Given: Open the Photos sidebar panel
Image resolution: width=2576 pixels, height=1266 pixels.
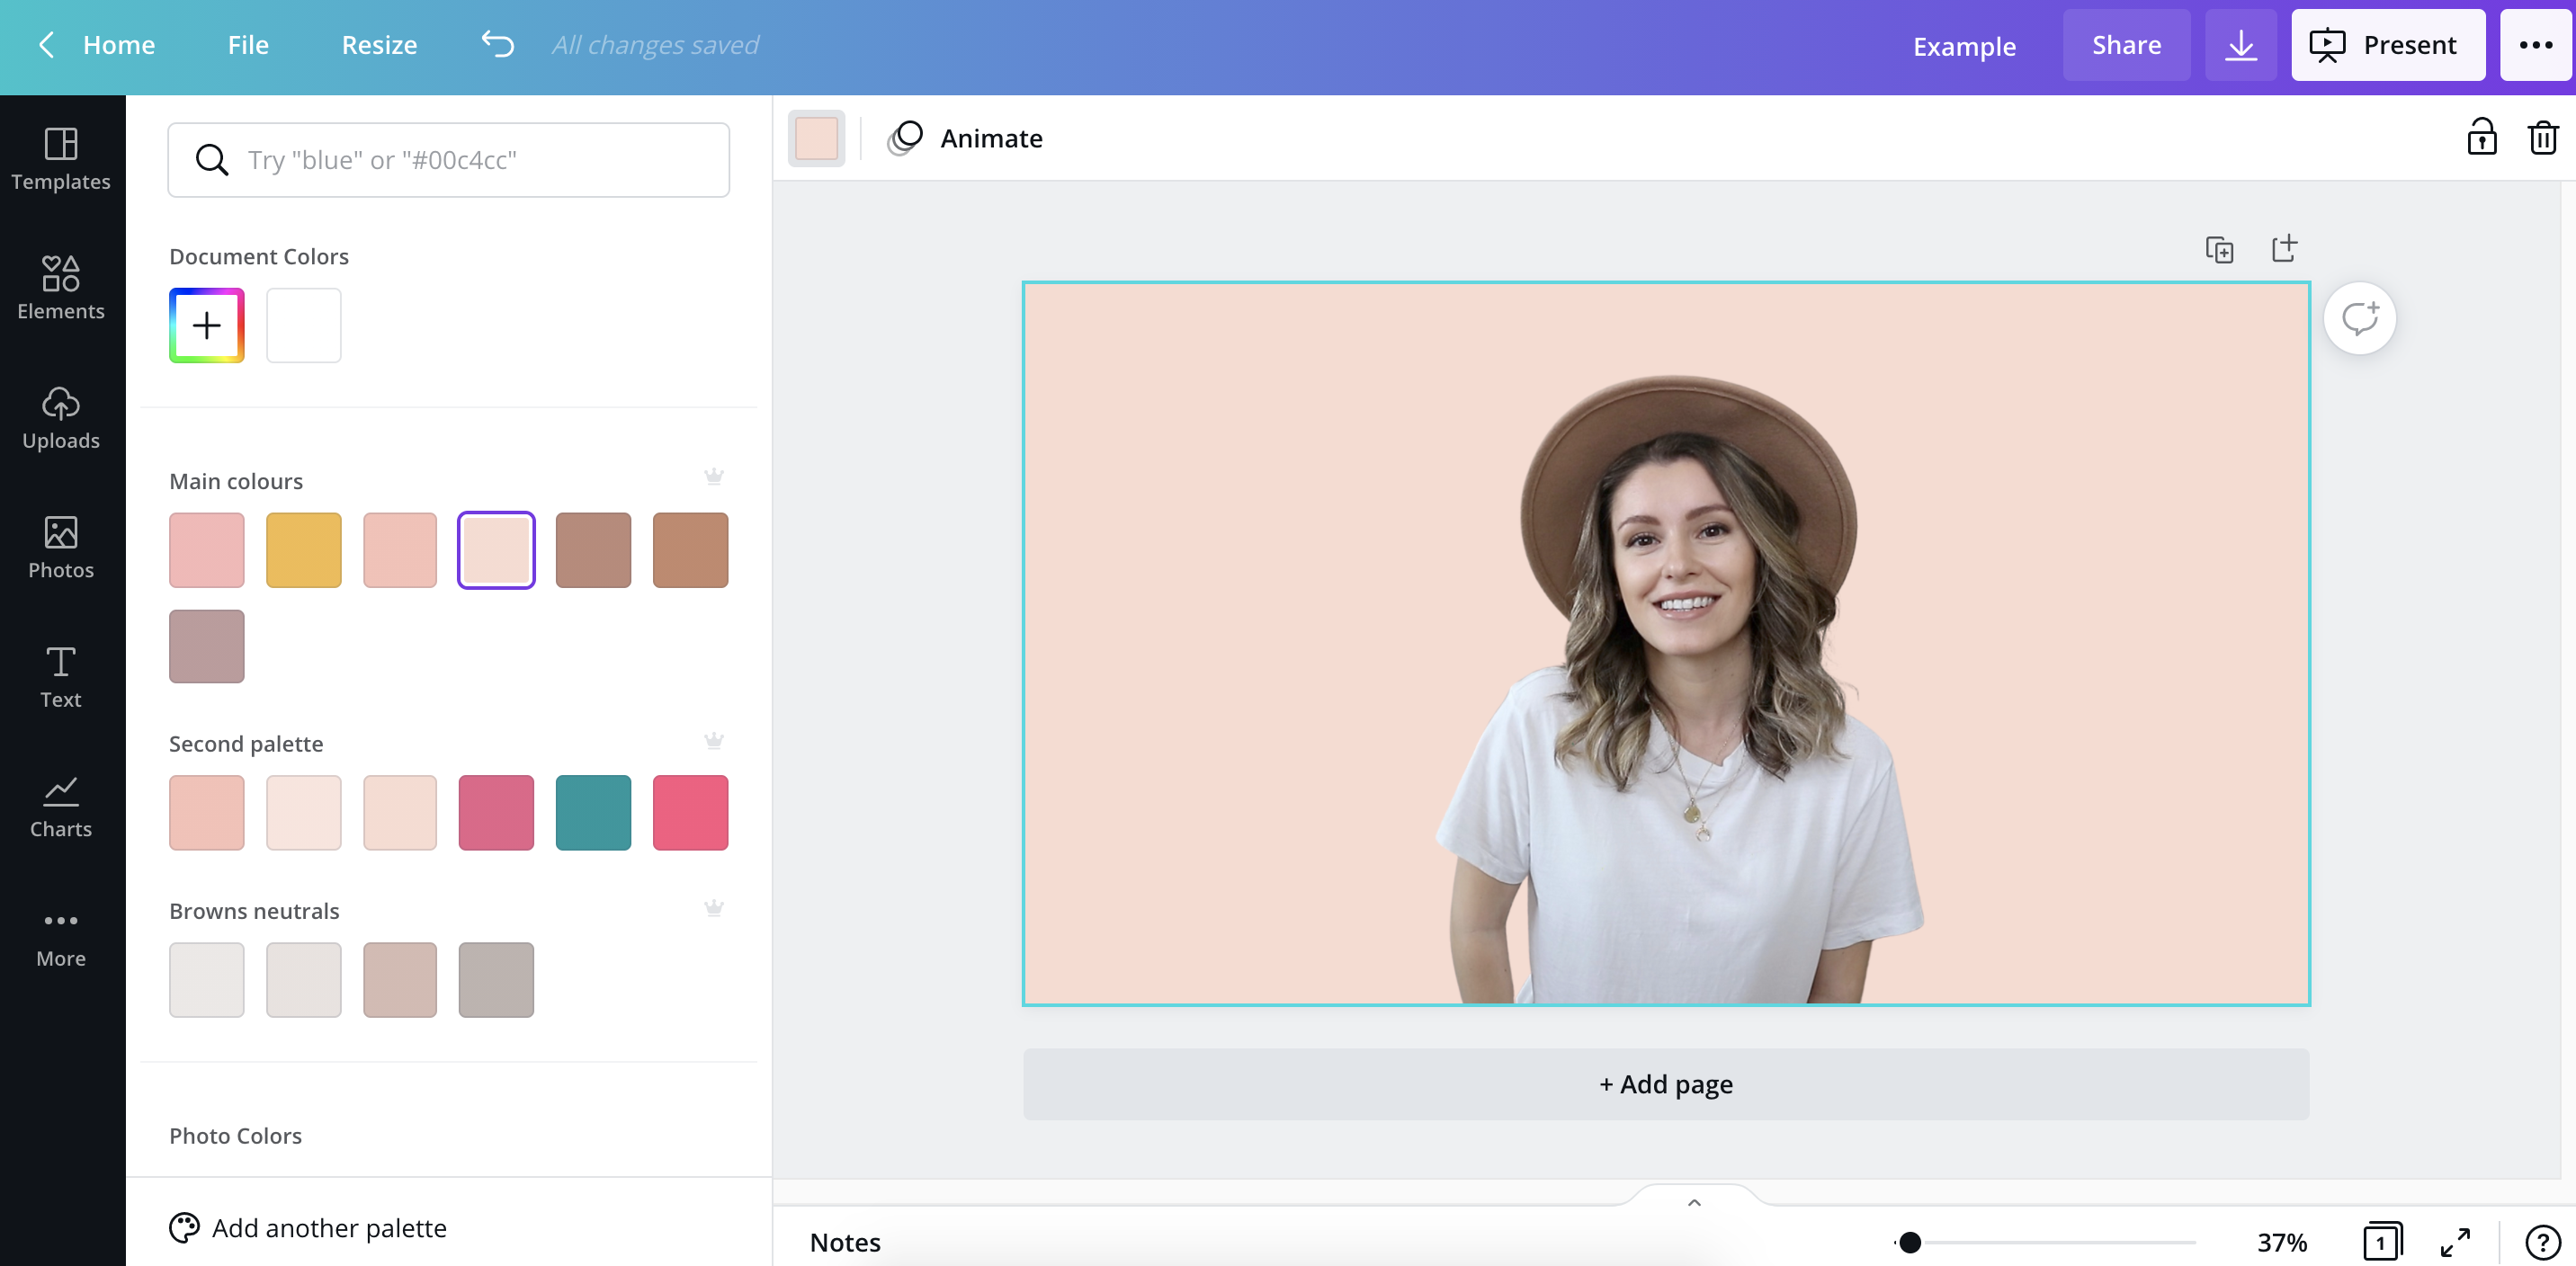Looking at the screenshot, I should coord(61,548).
